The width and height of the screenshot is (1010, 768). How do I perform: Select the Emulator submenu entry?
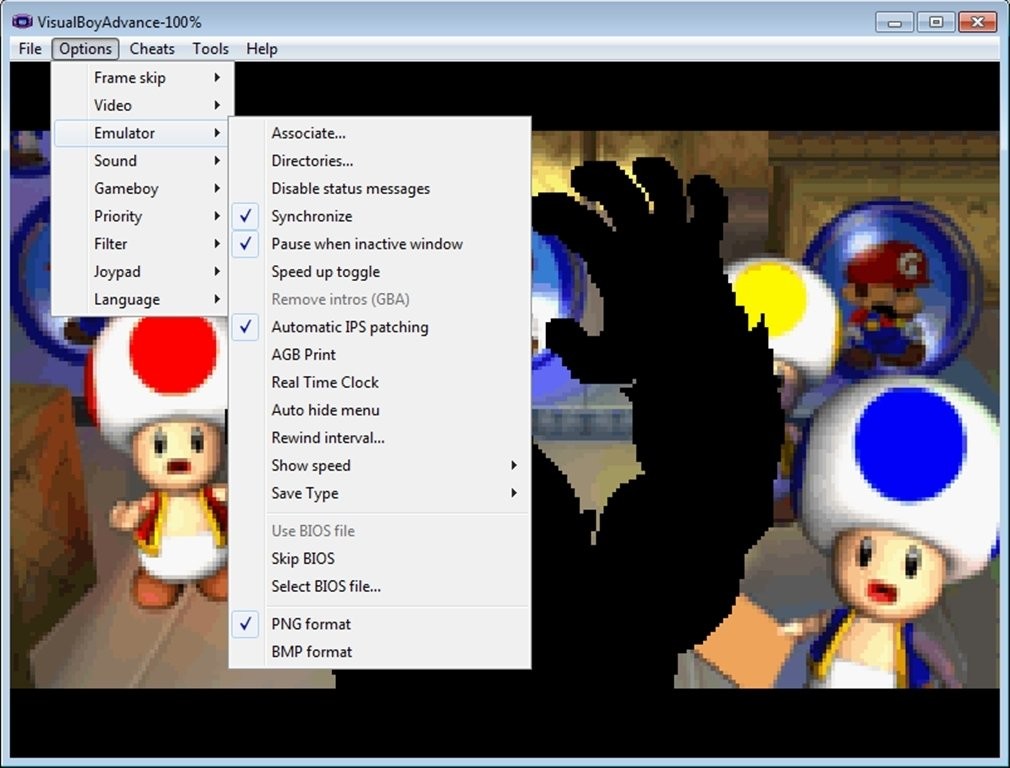coord(140,133)
